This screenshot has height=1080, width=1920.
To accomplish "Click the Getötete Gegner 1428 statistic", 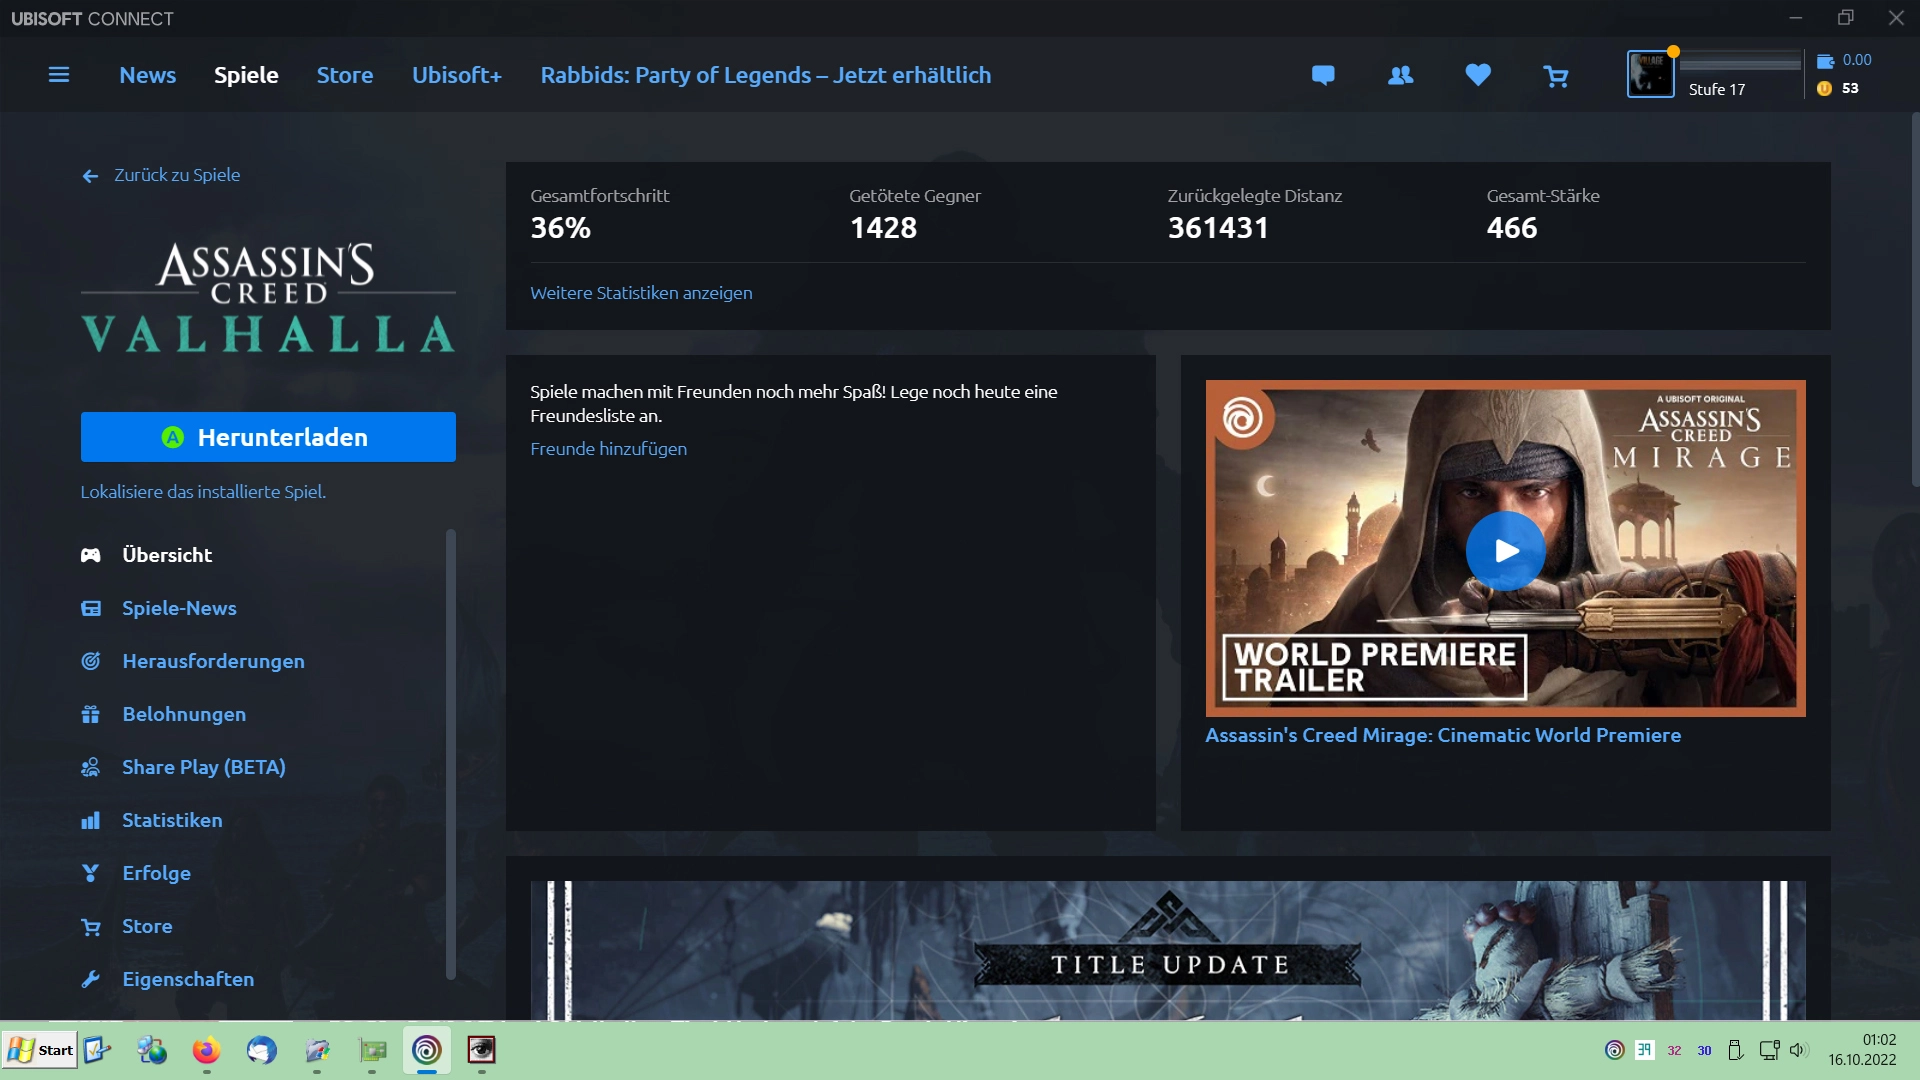I will point(915,214).
